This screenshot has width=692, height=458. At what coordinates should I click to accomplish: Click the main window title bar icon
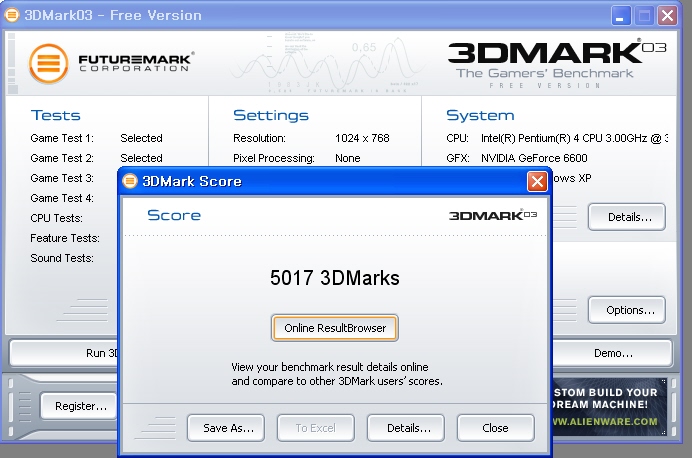click(11, 15)
